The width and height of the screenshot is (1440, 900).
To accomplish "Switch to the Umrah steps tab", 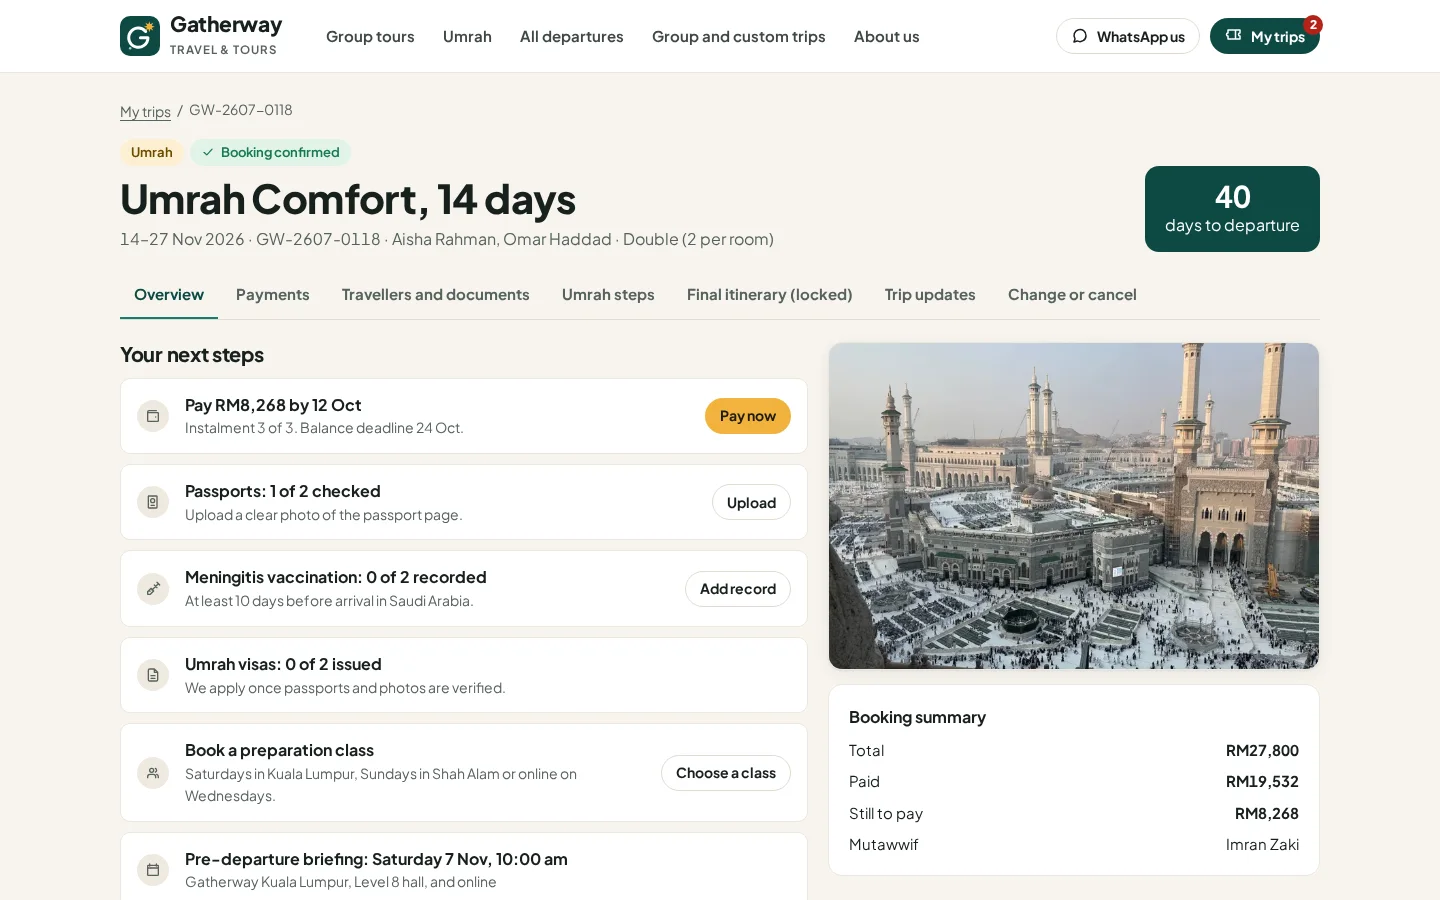I will coord(608,294).
